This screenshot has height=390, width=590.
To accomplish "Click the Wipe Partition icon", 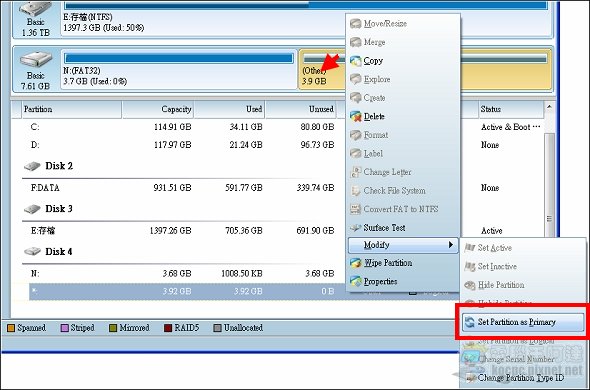I will (x=356, y=263).
